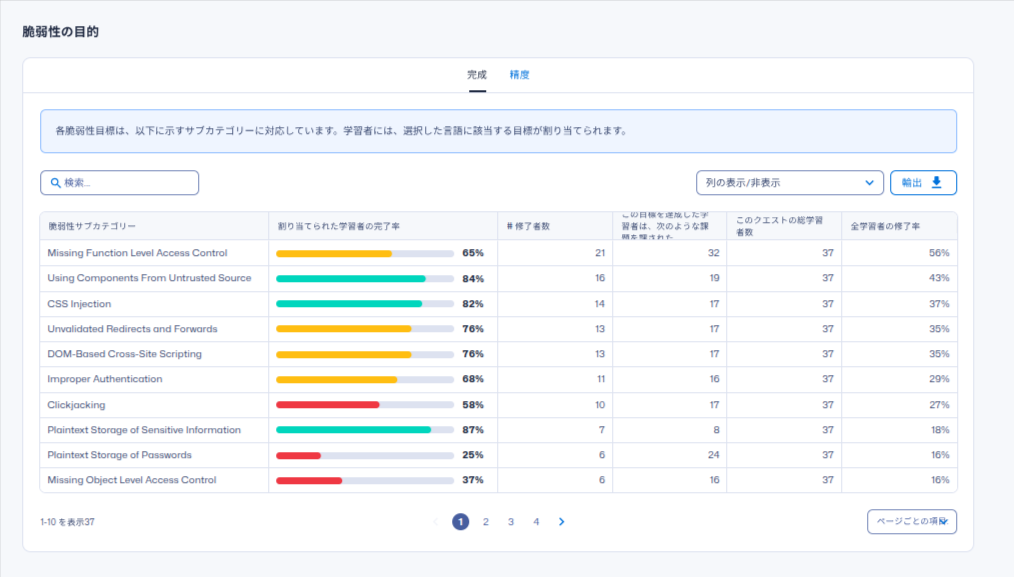Jump to page 4 of results
This screenshot has height=577, width=1014.
(x=536, y=522)
